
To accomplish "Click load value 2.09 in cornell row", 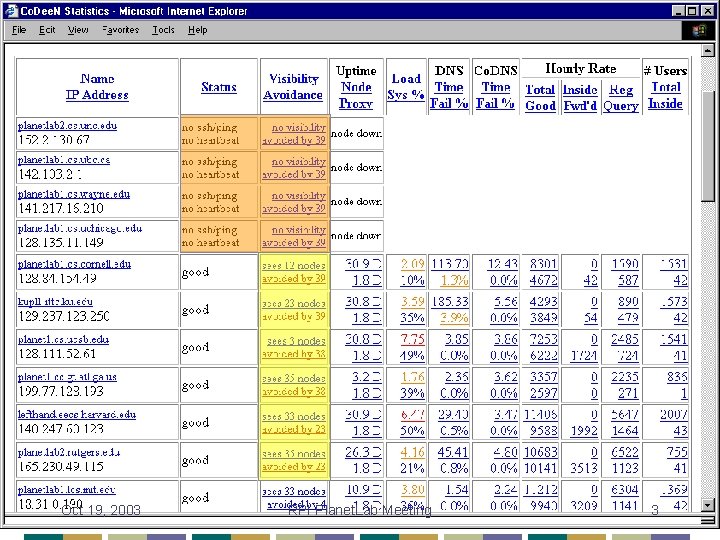I will (412, 264).
